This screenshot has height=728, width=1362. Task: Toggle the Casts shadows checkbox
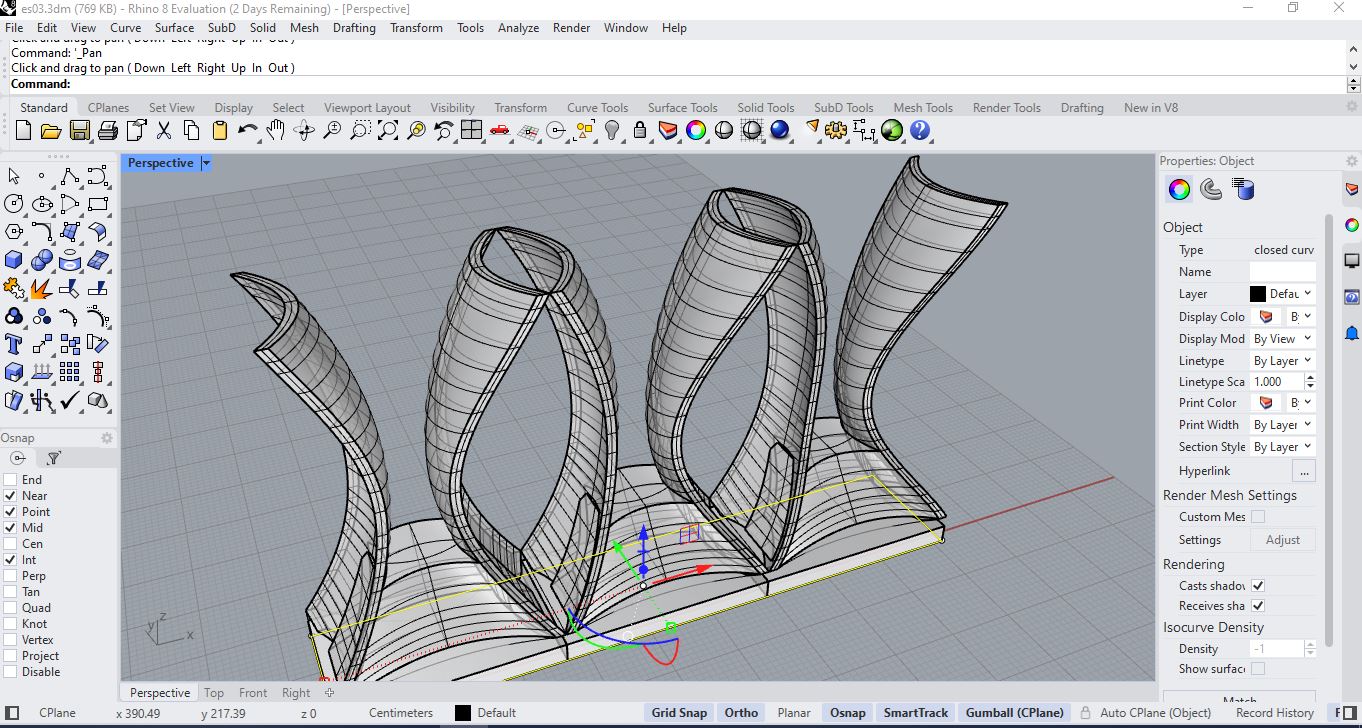[1258, 586]
